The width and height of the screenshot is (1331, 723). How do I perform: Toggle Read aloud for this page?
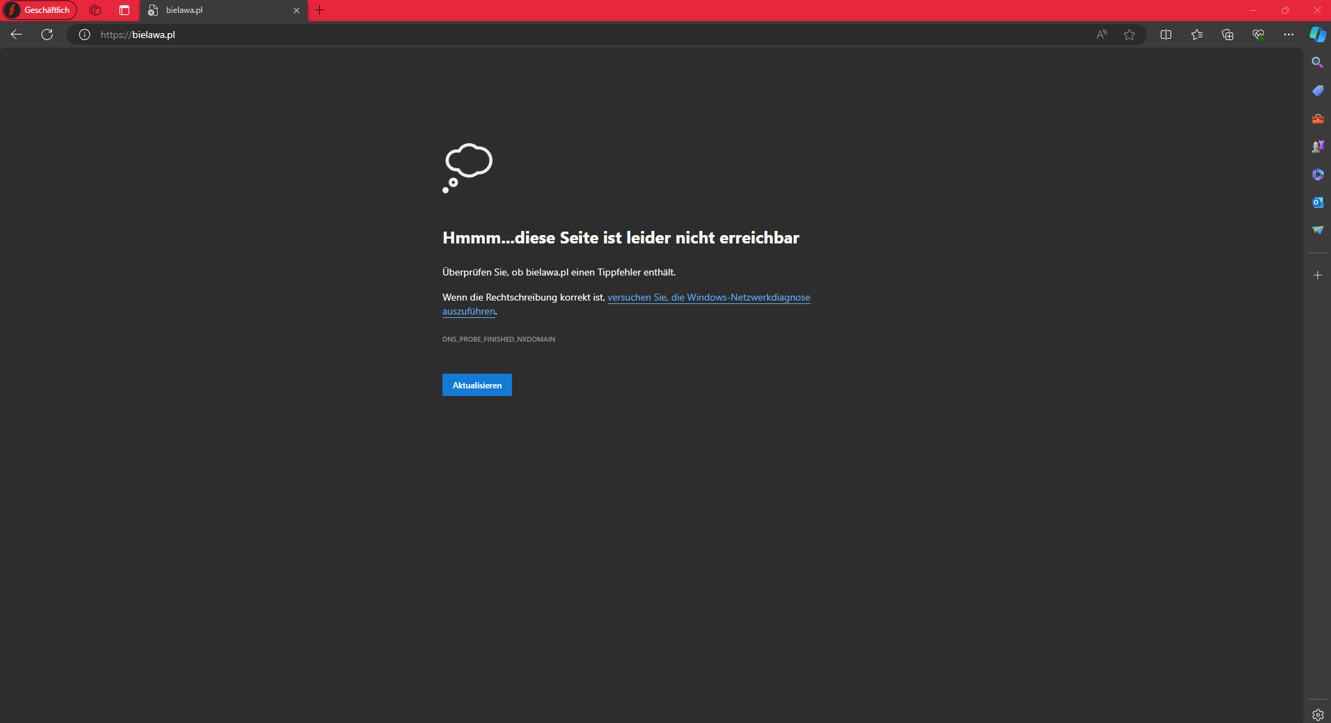1101,35
